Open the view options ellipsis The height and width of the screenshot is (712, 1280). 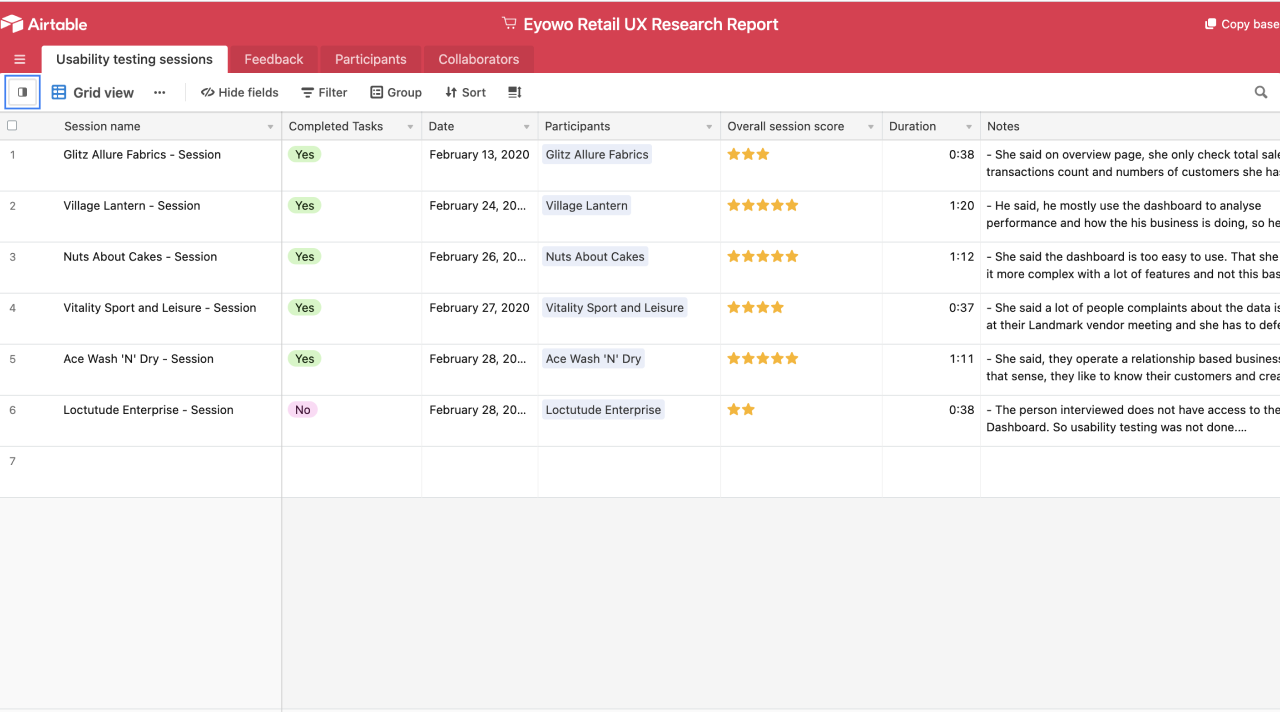[159, 92]
